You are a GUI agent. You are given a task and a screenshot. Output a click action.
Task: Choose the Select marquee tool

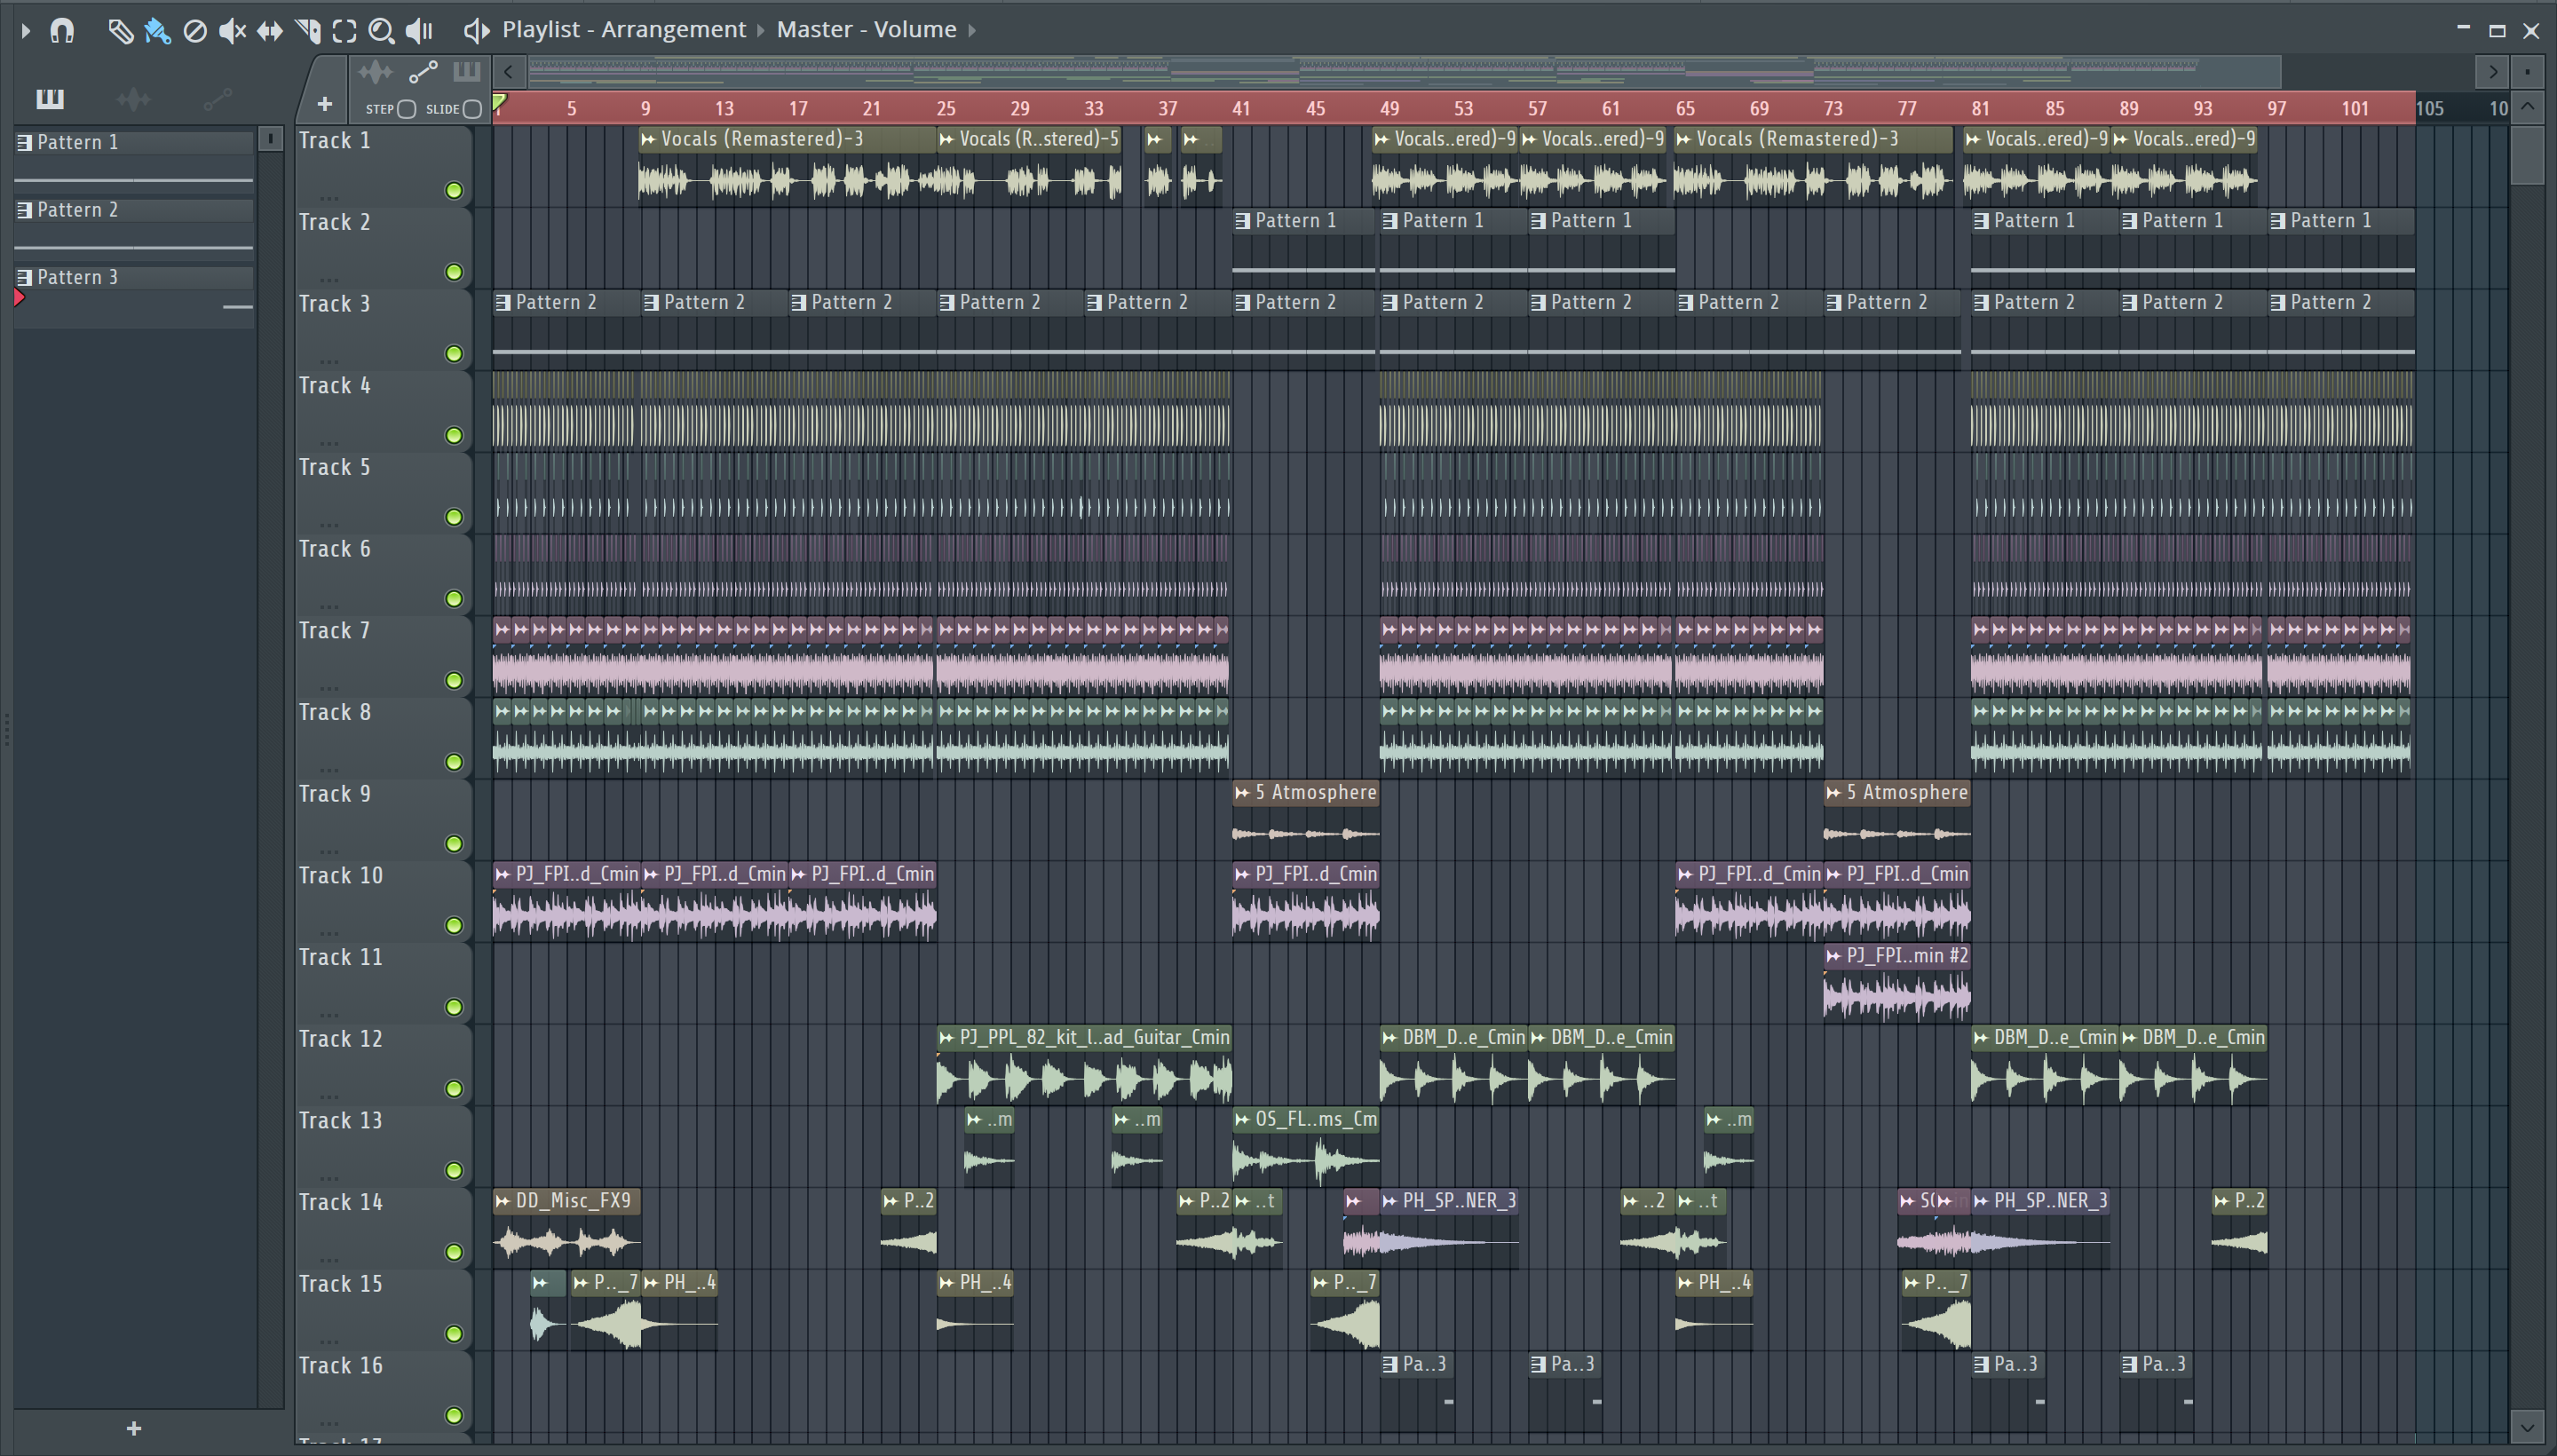(x=345, y=31)
